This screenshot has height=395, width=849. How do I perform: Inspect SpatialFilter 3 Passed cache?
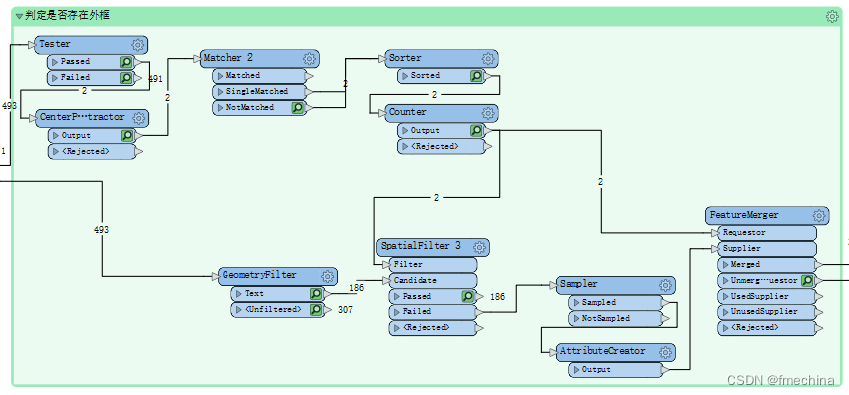click(467, 297)
